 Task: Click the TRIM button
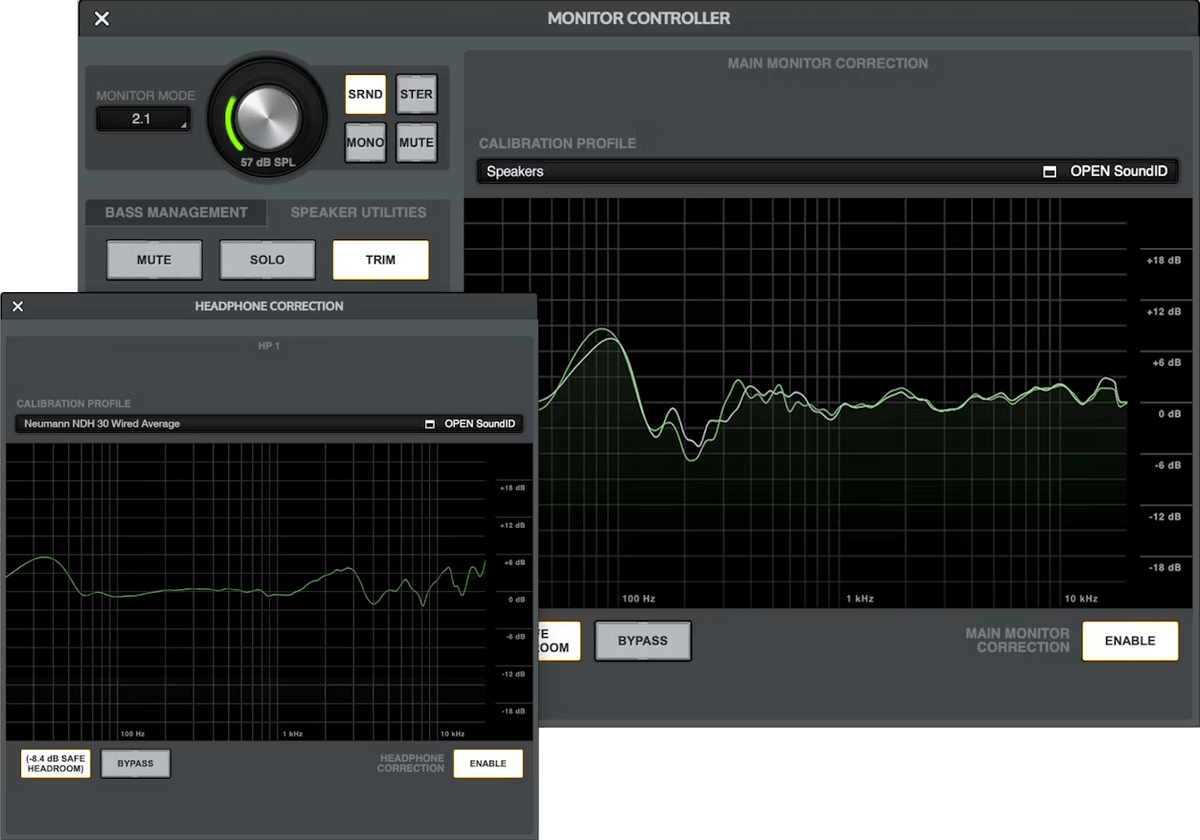coord(380,260)
